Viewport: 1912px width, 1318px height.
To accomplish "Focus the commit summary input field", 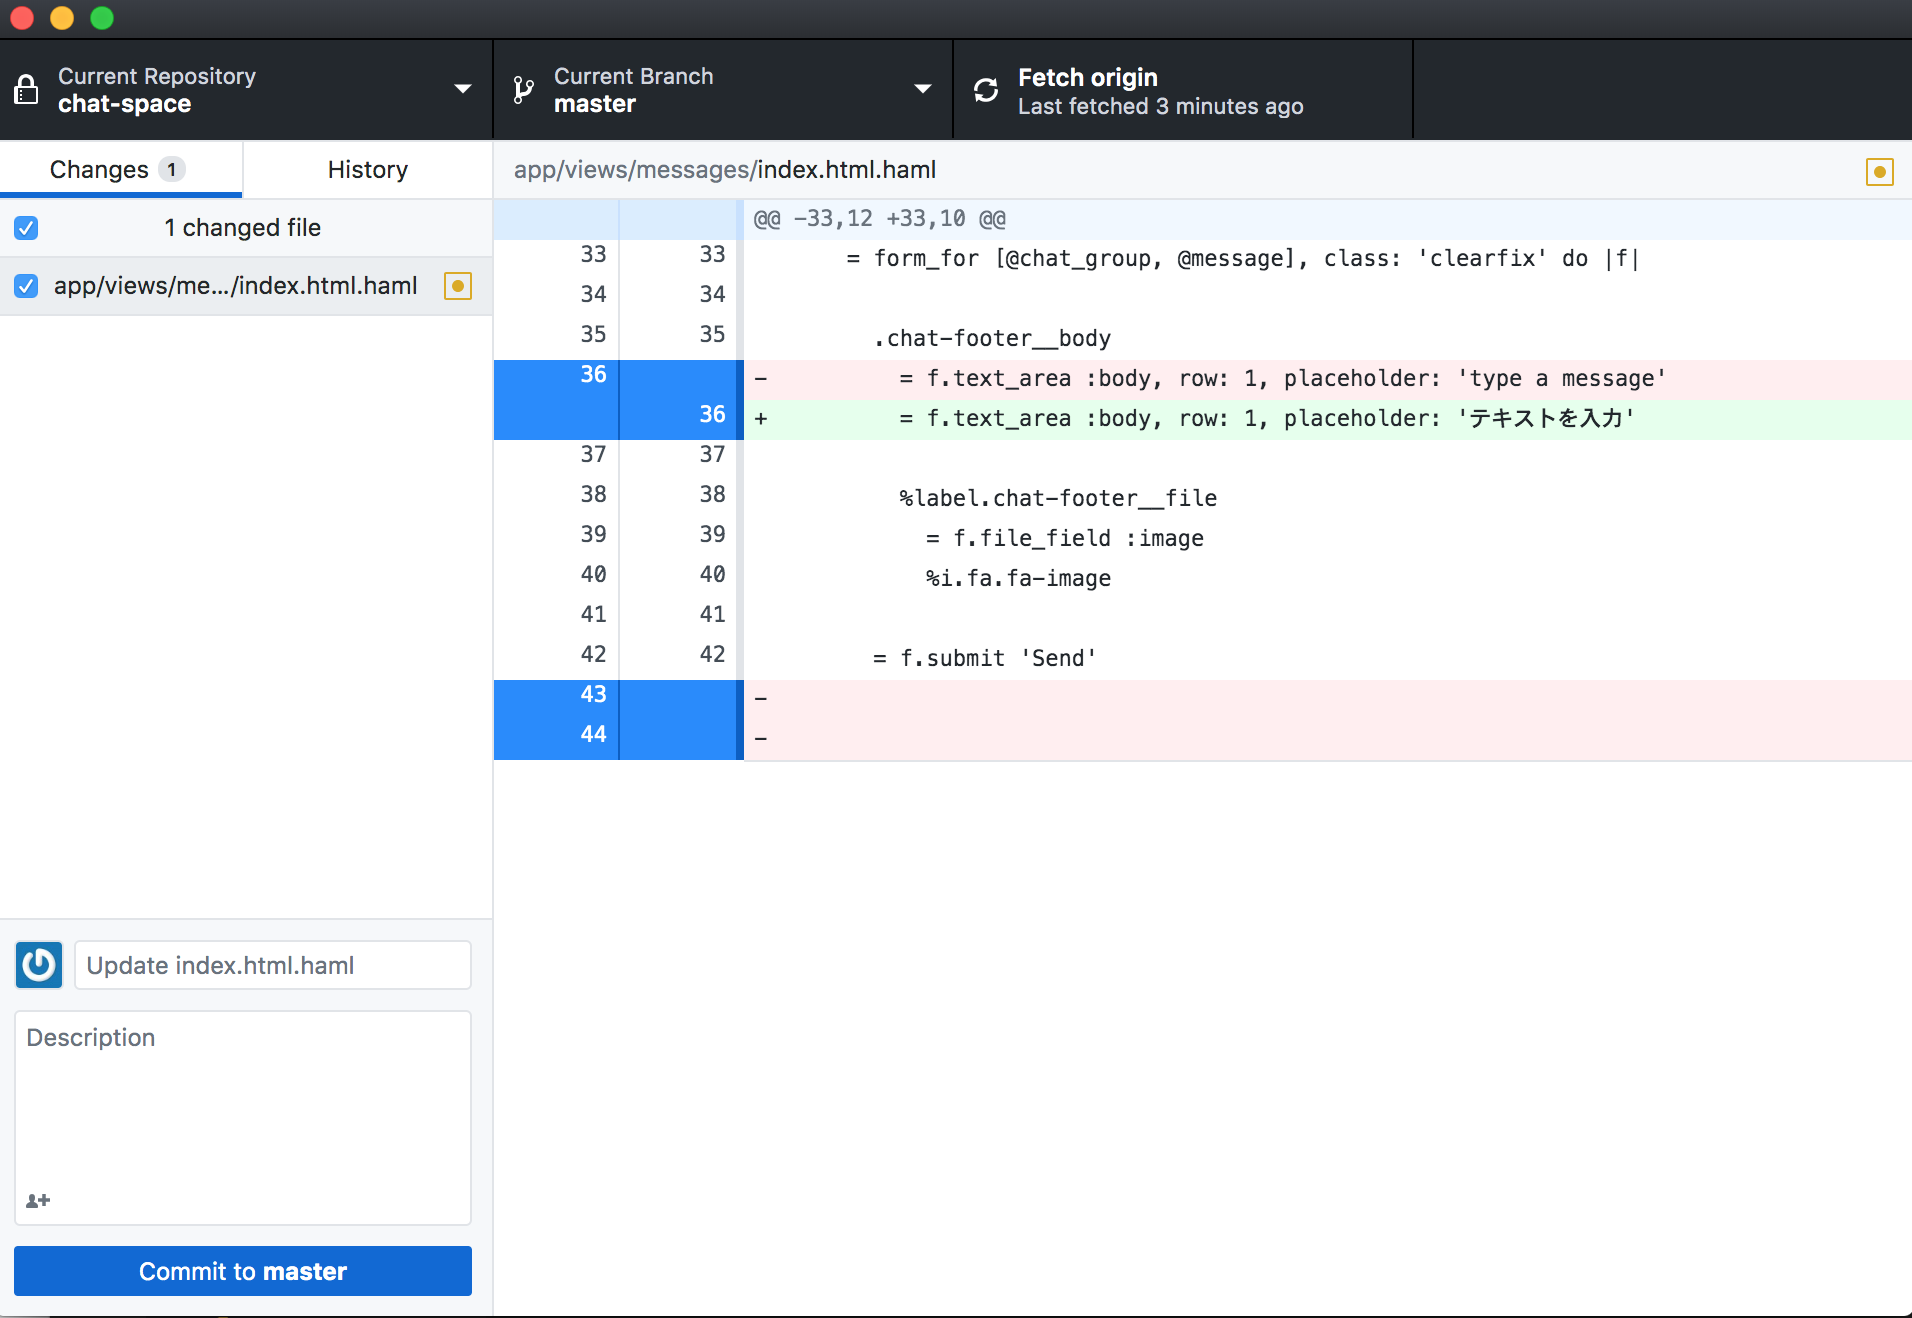I will tap(272, 965).
